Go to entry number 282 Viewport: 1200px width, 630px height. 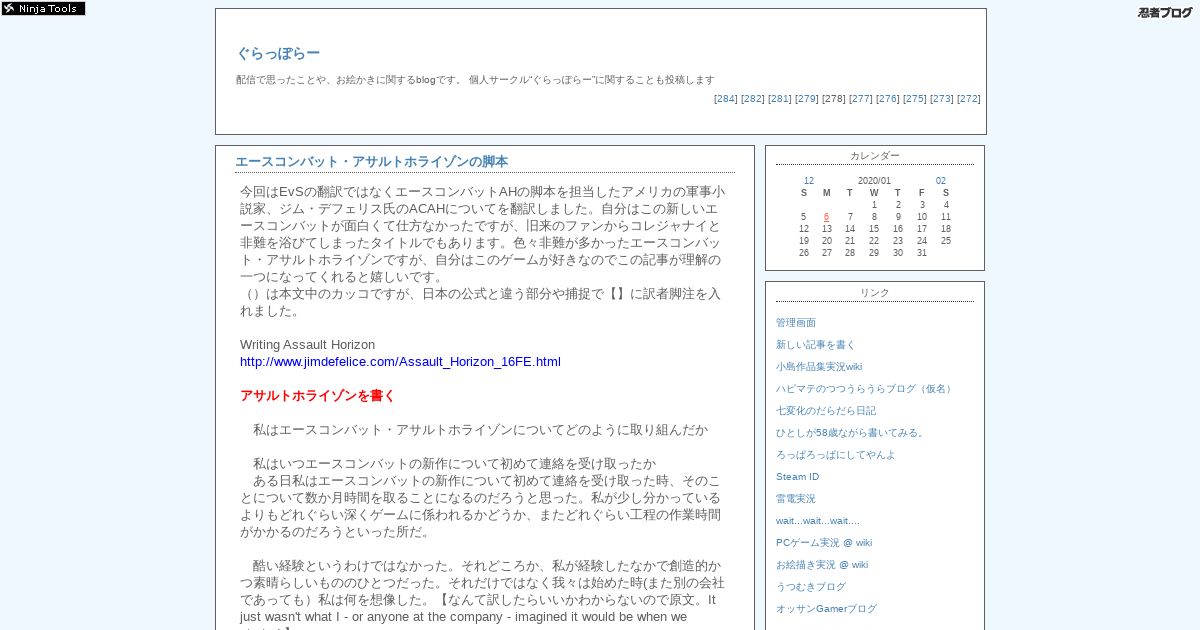(x=753, y=99)
